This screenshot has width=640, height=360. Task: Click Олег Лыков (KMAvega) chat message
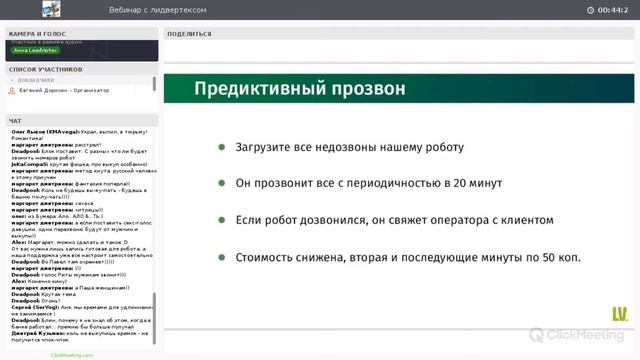(80, 135)
